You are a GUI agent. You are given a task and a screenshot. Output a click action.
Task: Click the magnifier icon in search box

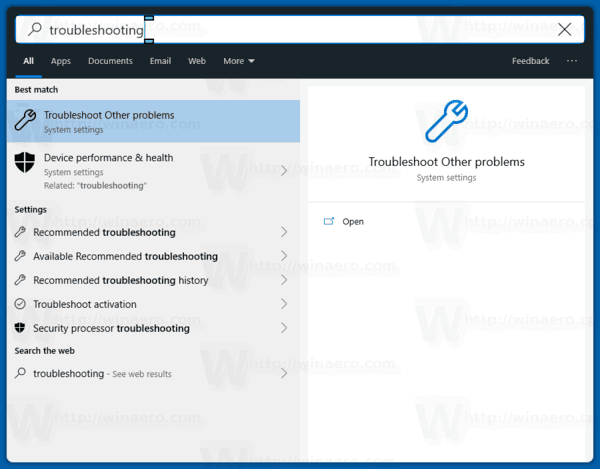(x=35, y=29)
